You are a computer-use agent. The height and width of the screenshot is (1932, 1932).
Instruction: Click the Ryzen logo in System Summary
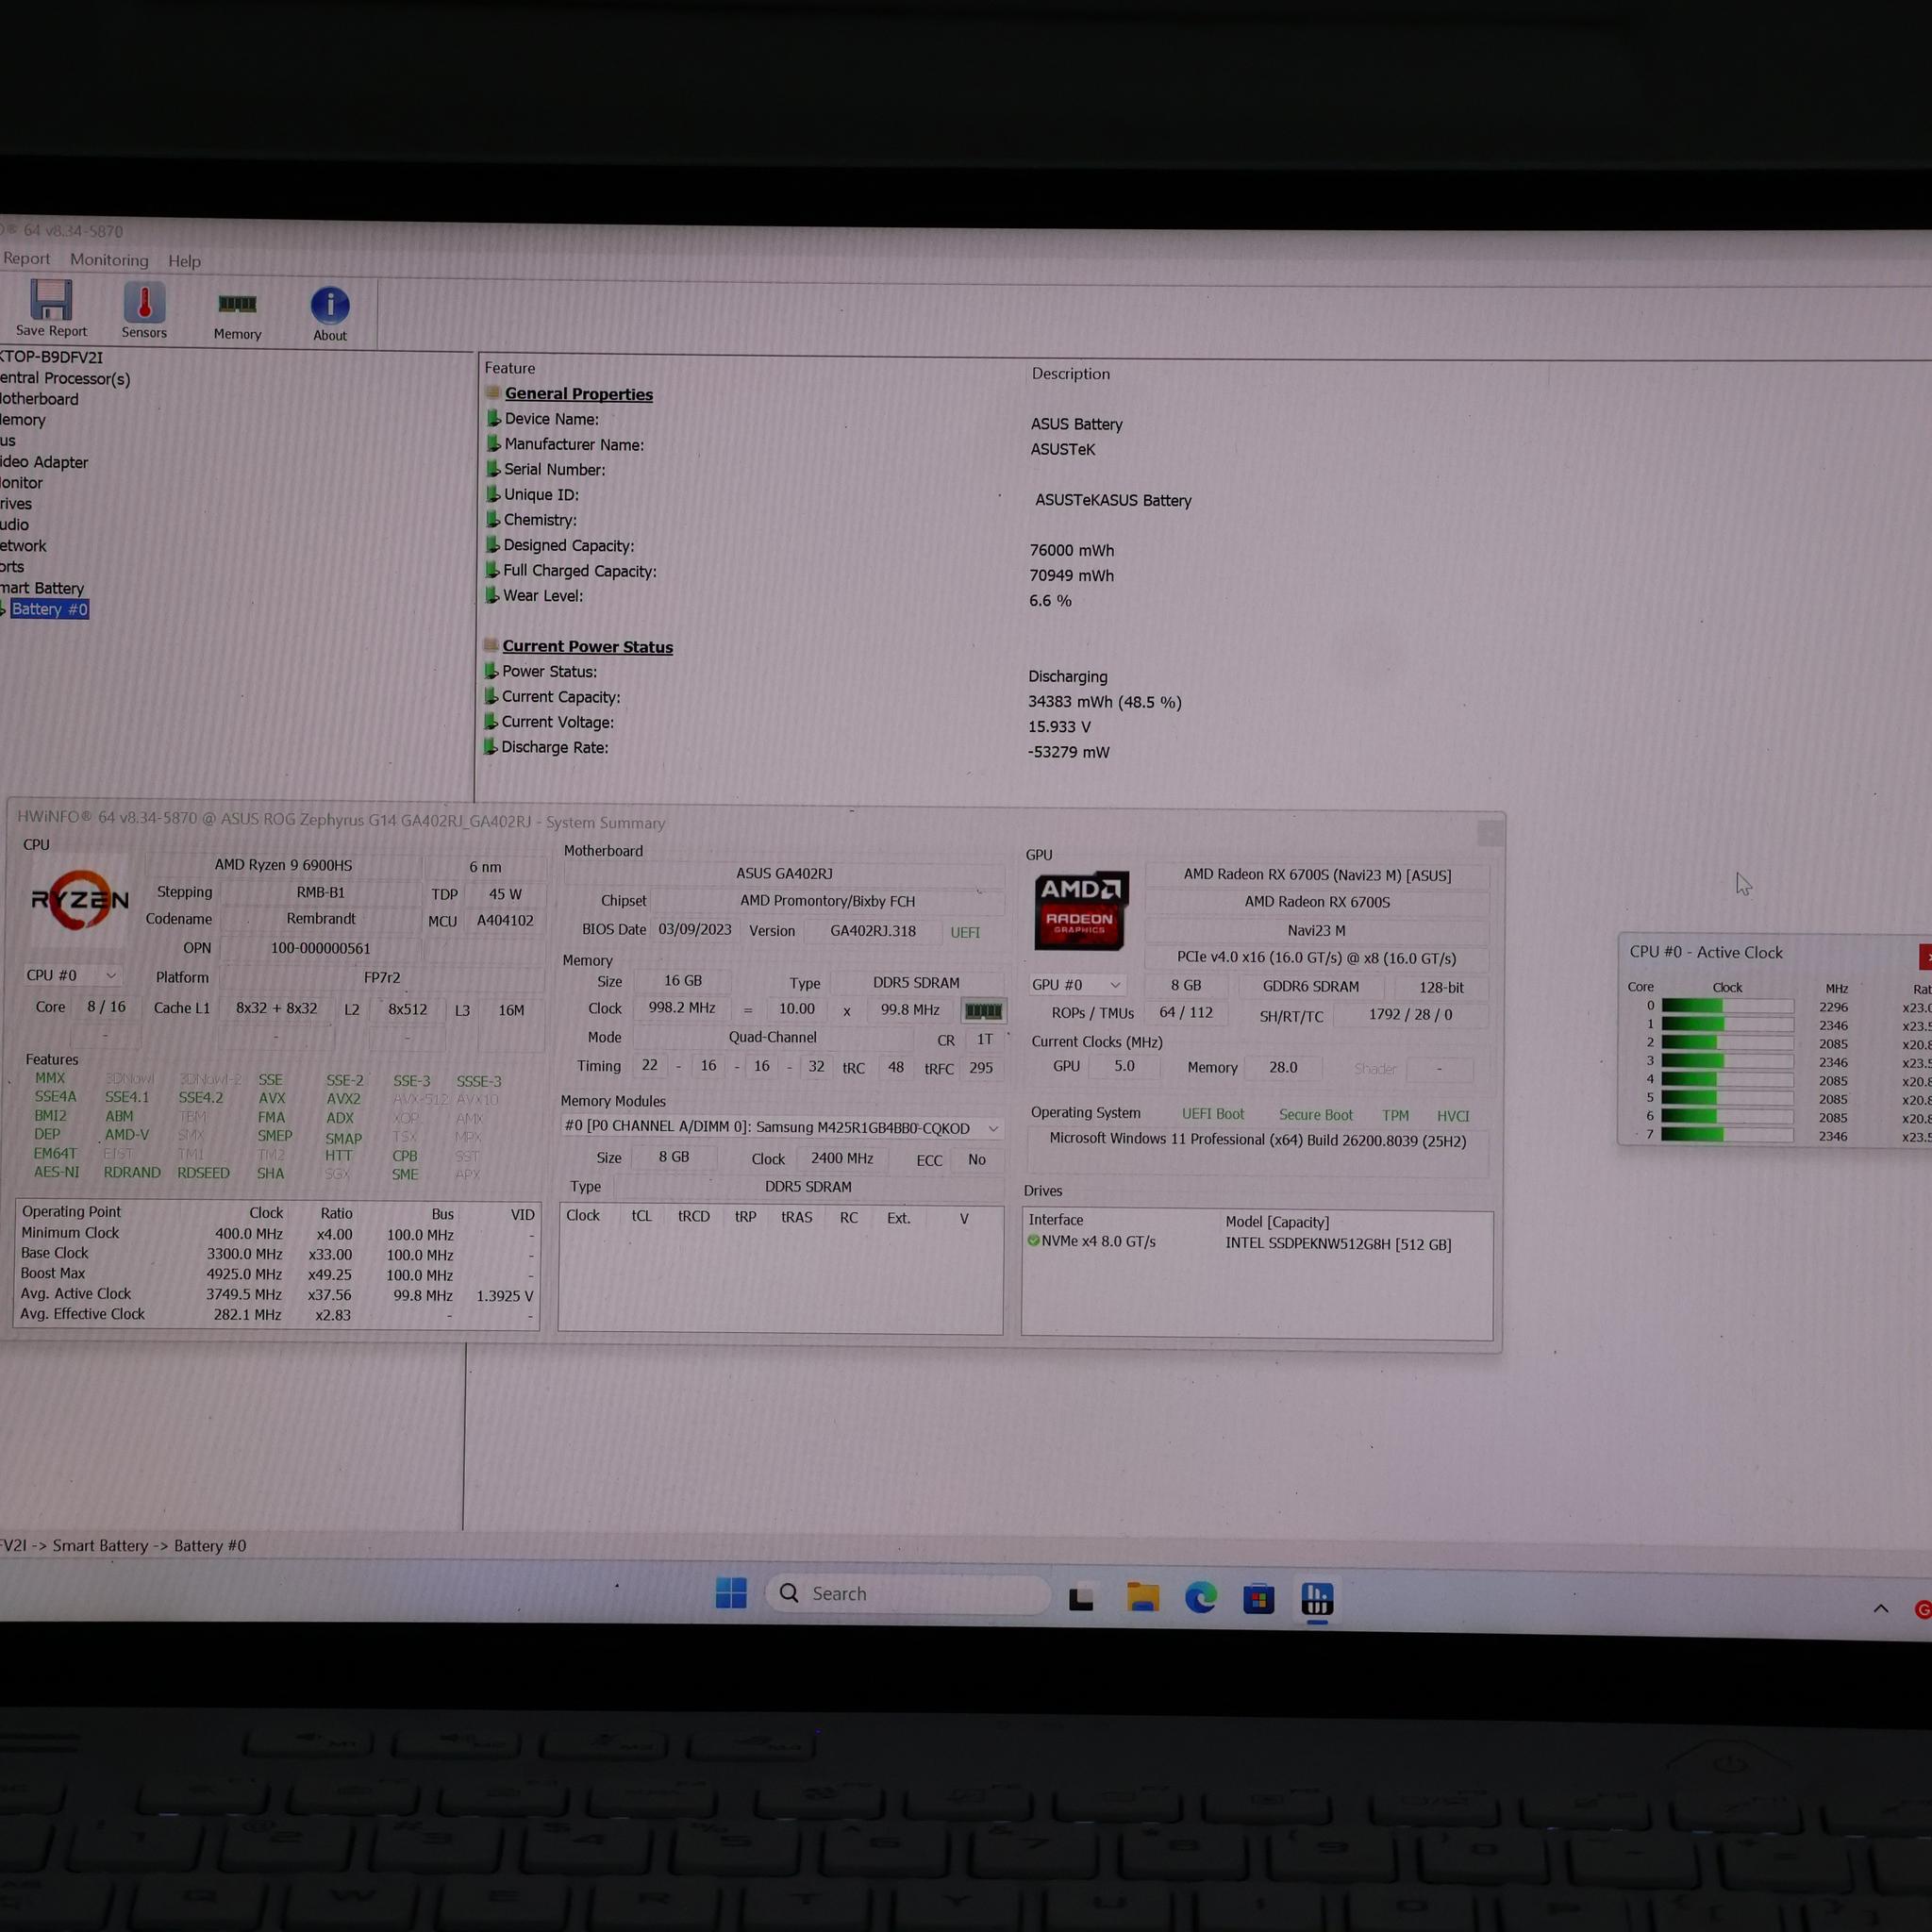(x=80, y=900)
